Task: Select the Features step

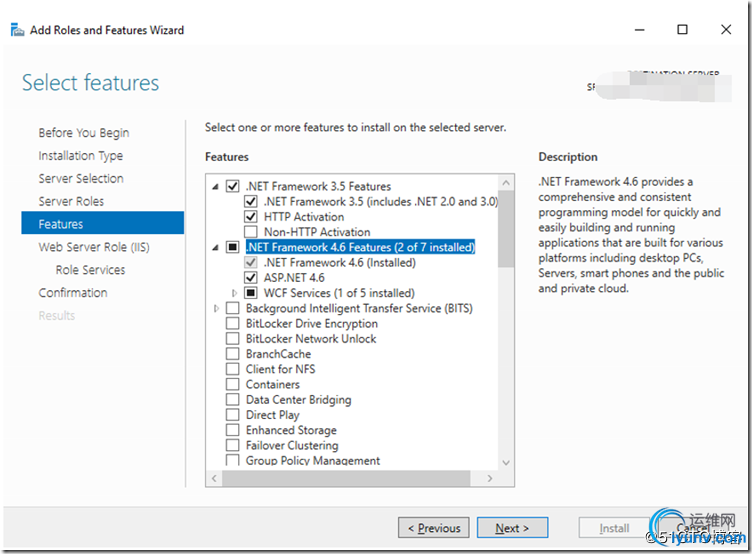Action: click(103, 224)
